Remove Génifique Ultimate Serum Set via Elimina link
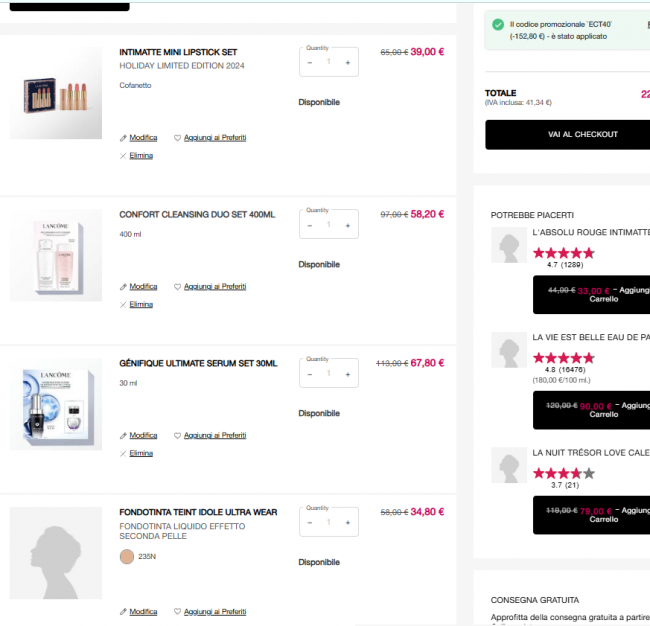This screenshot has height=626, width=650. tap(141, 453)
